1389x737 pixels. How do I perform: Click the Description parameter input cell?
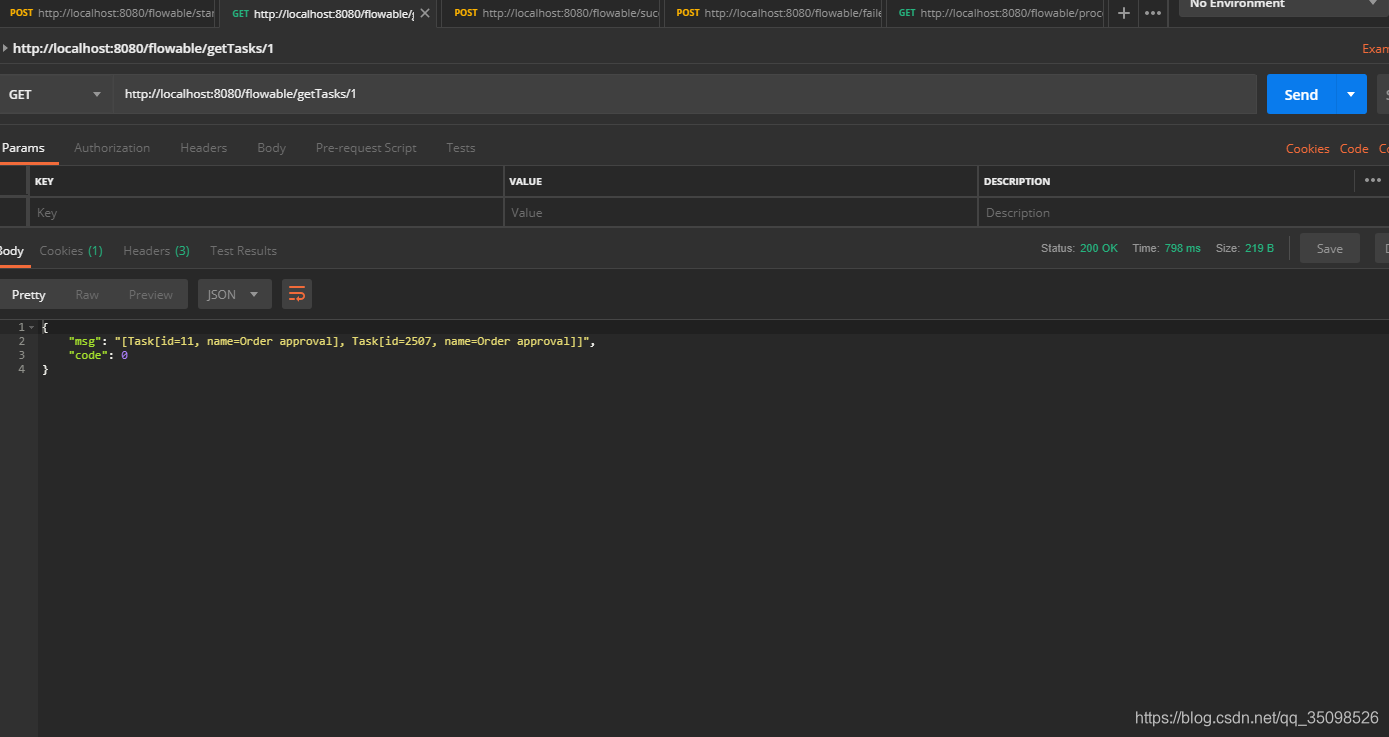1183,212
